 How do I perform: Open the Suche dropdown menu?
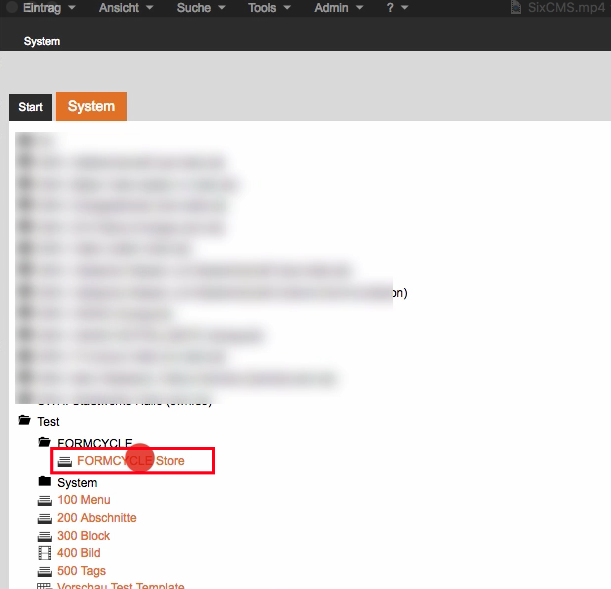pyautogui.click(x=200, y=8)
